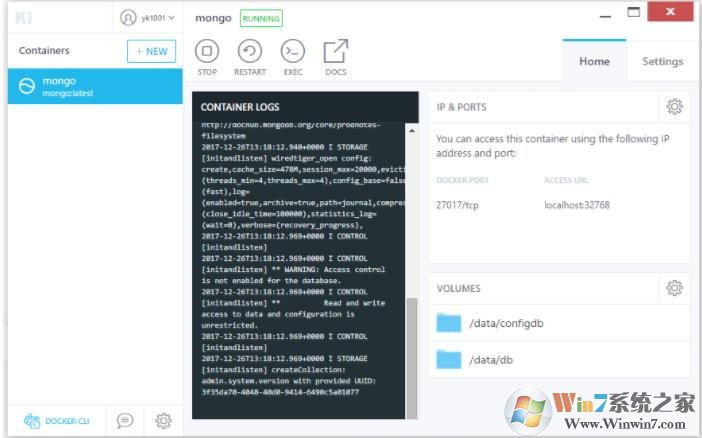
Task: Close the Kitematic window
Action: coord(670,11)
